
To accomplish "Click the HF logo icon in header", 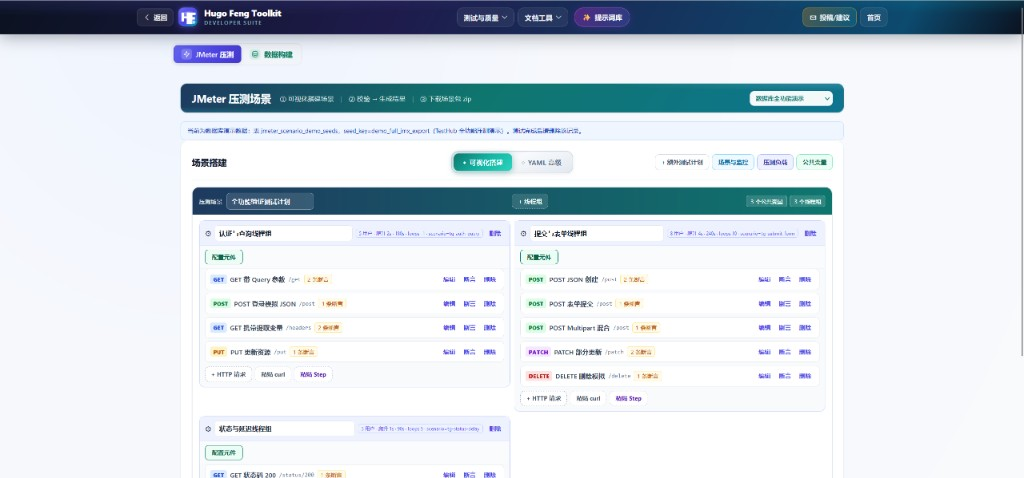I will (188, 17).
